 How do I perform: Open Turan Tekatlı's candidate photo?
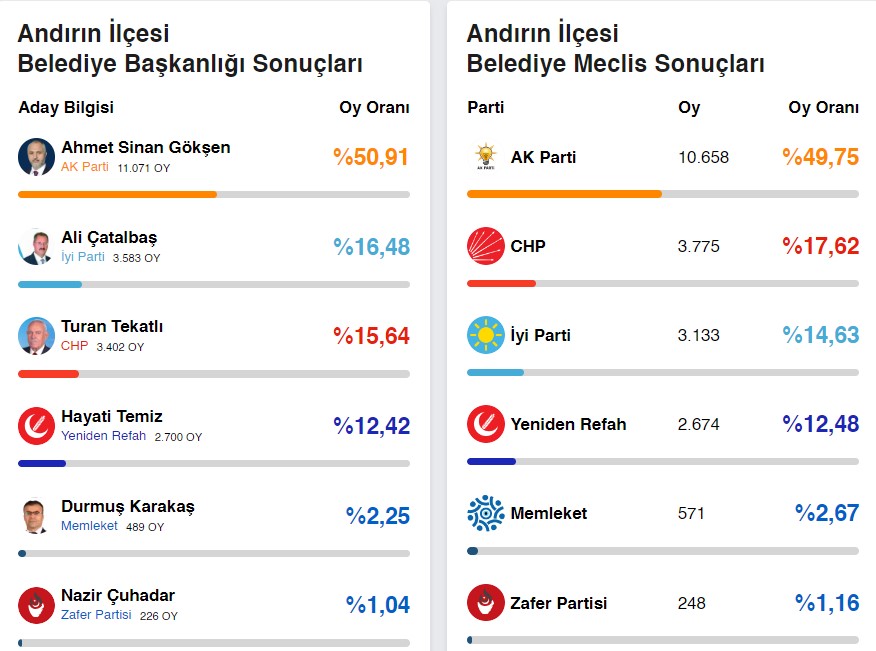click(x=37, y=336)
